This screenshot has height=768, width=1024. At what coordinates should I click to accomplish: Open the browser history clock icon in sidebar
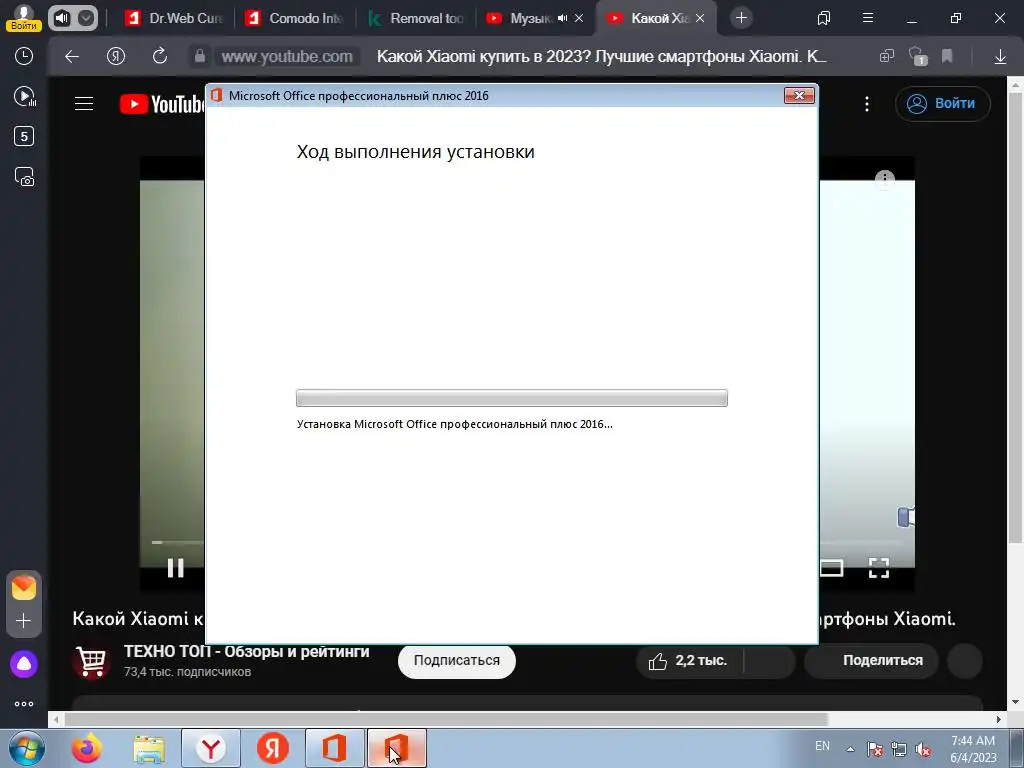24,56
